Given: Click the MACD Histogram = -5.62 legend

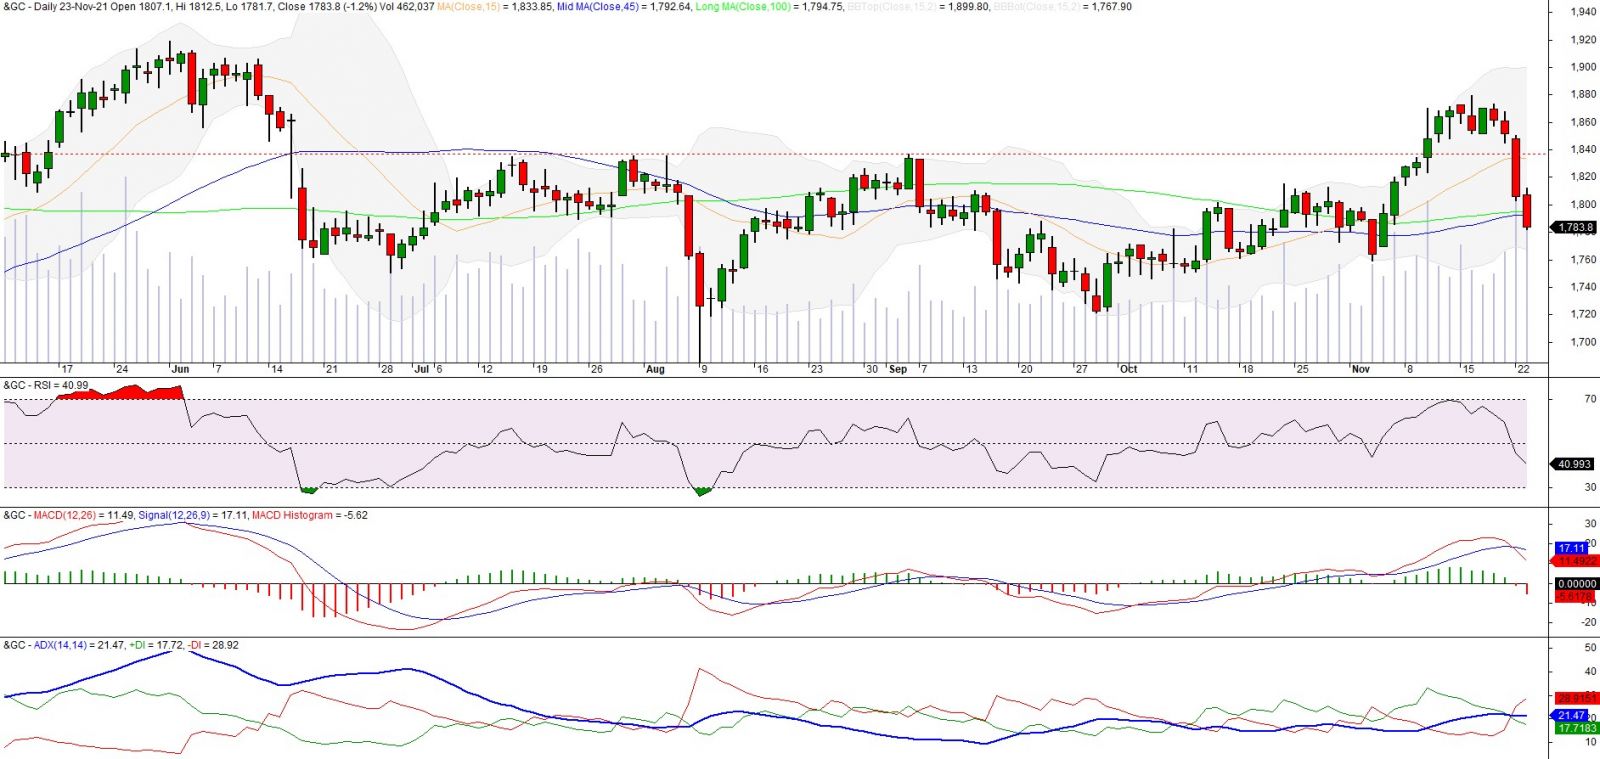Looking at the screenshot, I should [310, 515].
